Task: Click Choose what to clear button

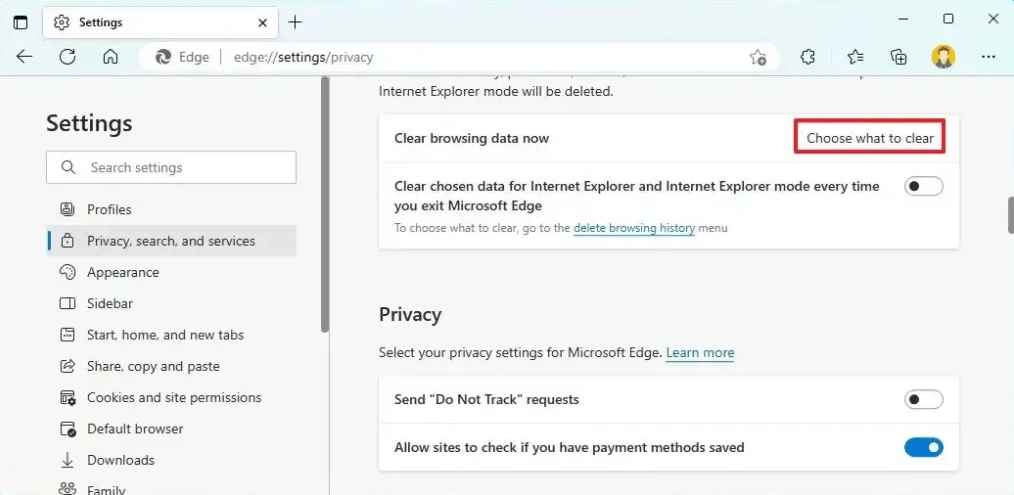Action: tap(870, 138)
